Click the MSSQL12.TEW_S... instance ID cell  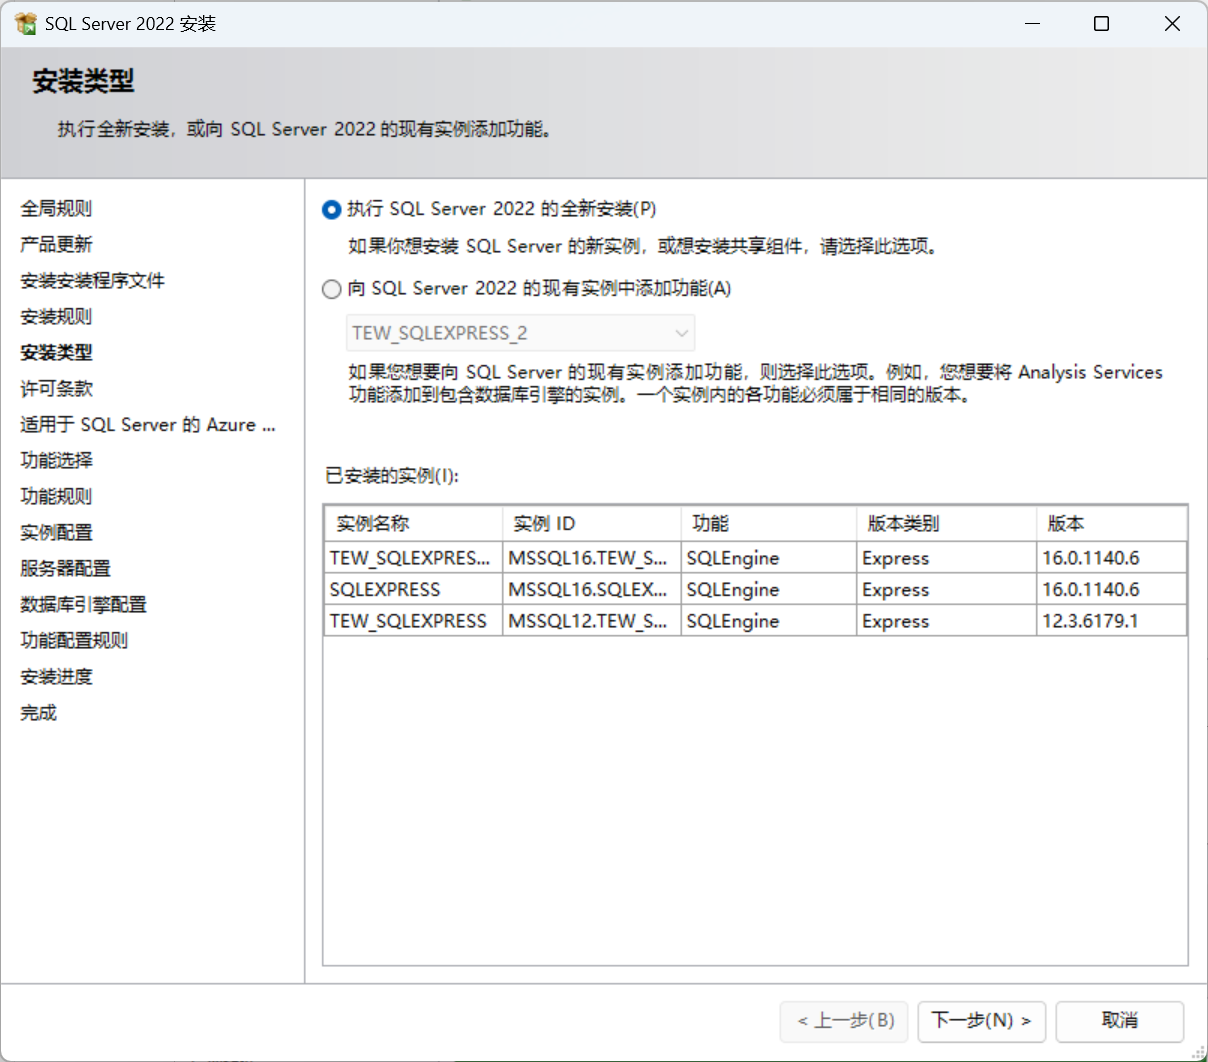[591, 621]
